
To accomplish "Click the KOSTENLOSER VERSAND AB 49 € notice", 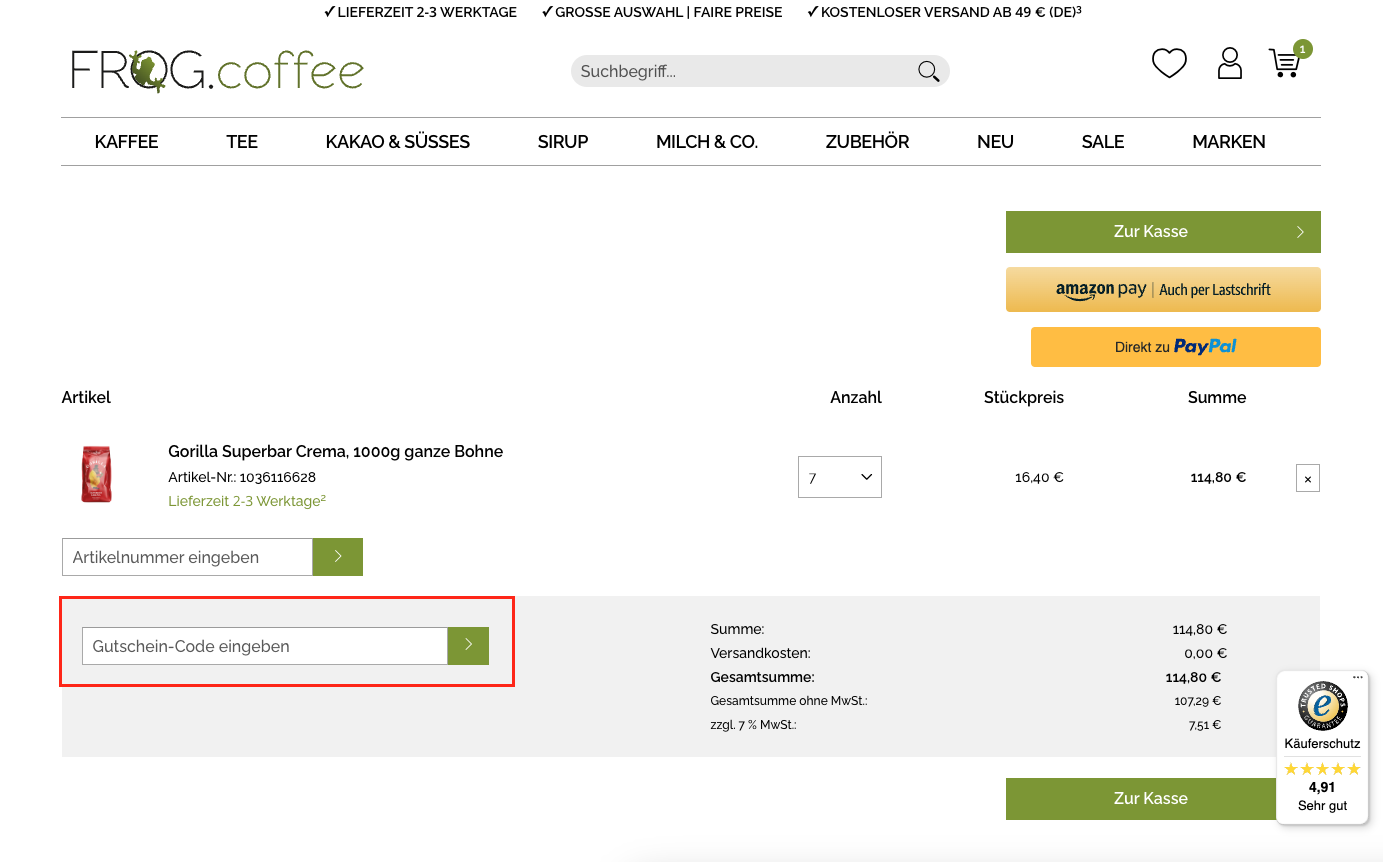I will [x=944, y=12].
